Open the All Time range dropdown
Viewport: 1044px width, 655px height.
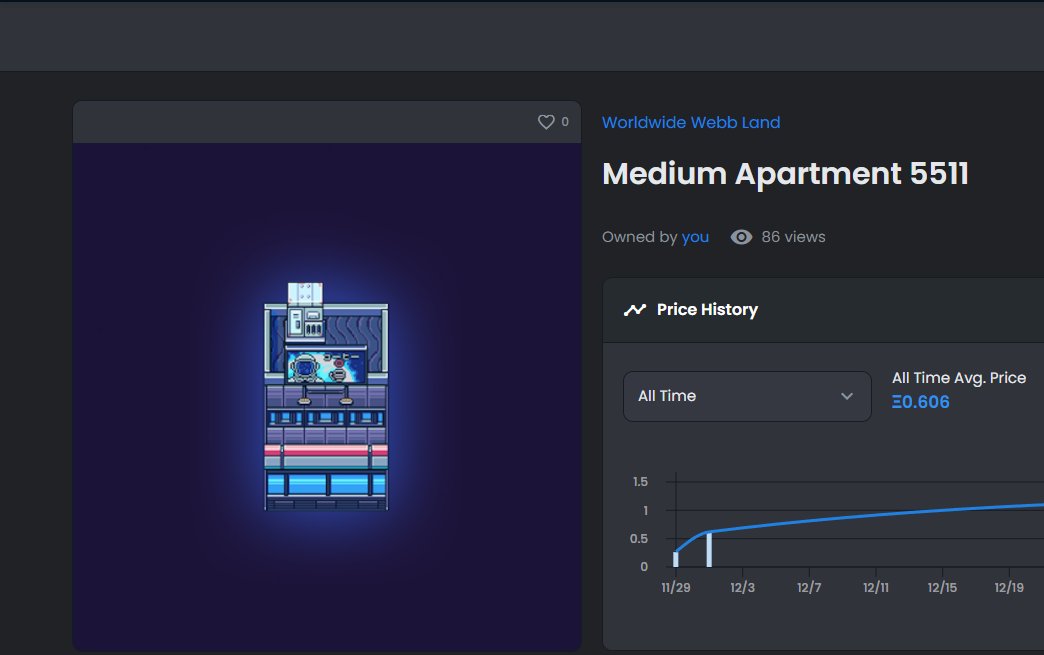[x=747, y=396]
